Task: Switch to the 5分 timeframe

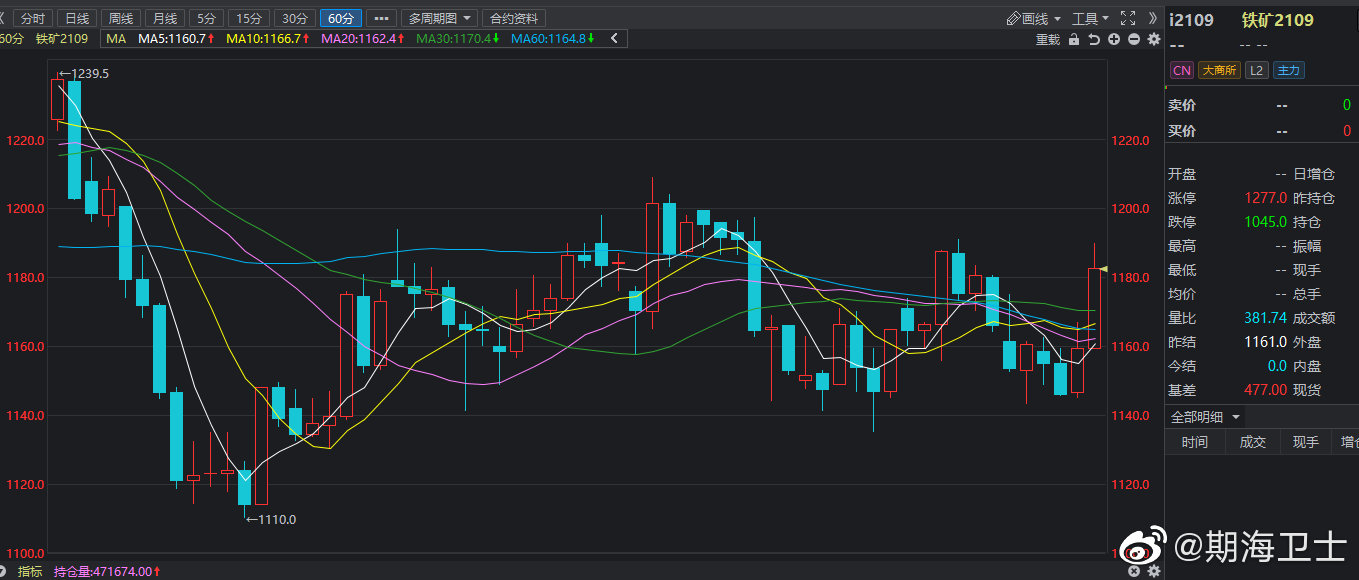Action: (x=205, y=19)
